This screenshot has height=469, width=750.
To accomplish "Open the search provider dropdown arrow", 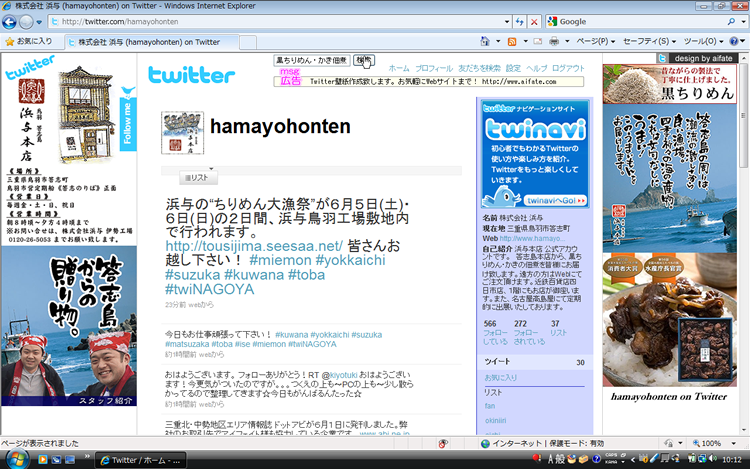I will pyautogui.click(x=743, y=22).
